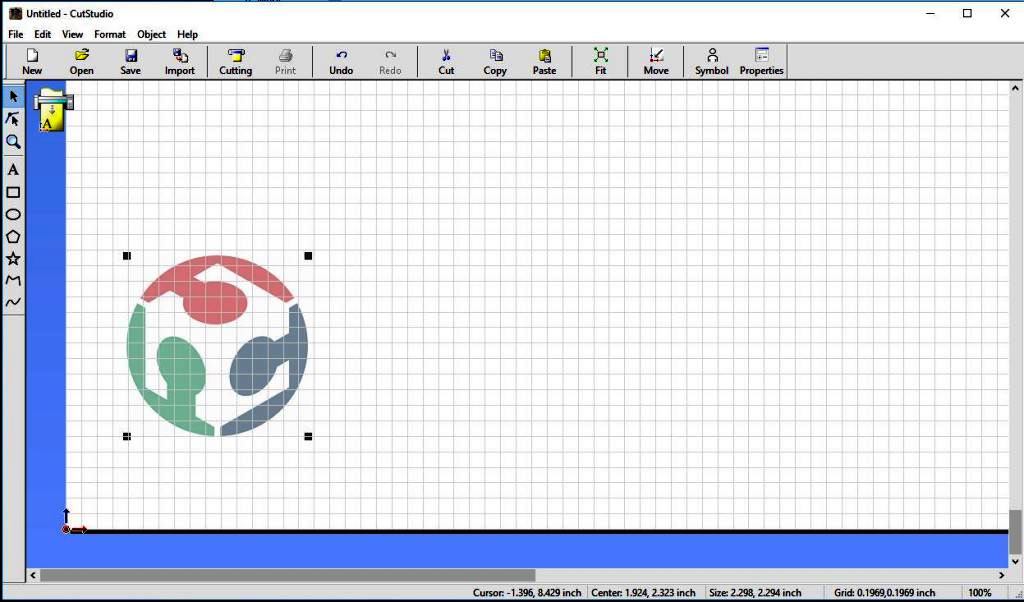This screenshot has height=602, width=1024.
Task: Open the File menu
Action: pos(16,34)
